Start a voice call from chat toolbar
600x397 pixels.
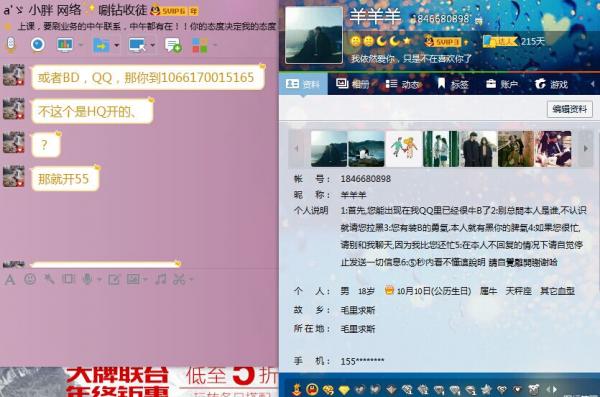(10, 44)
